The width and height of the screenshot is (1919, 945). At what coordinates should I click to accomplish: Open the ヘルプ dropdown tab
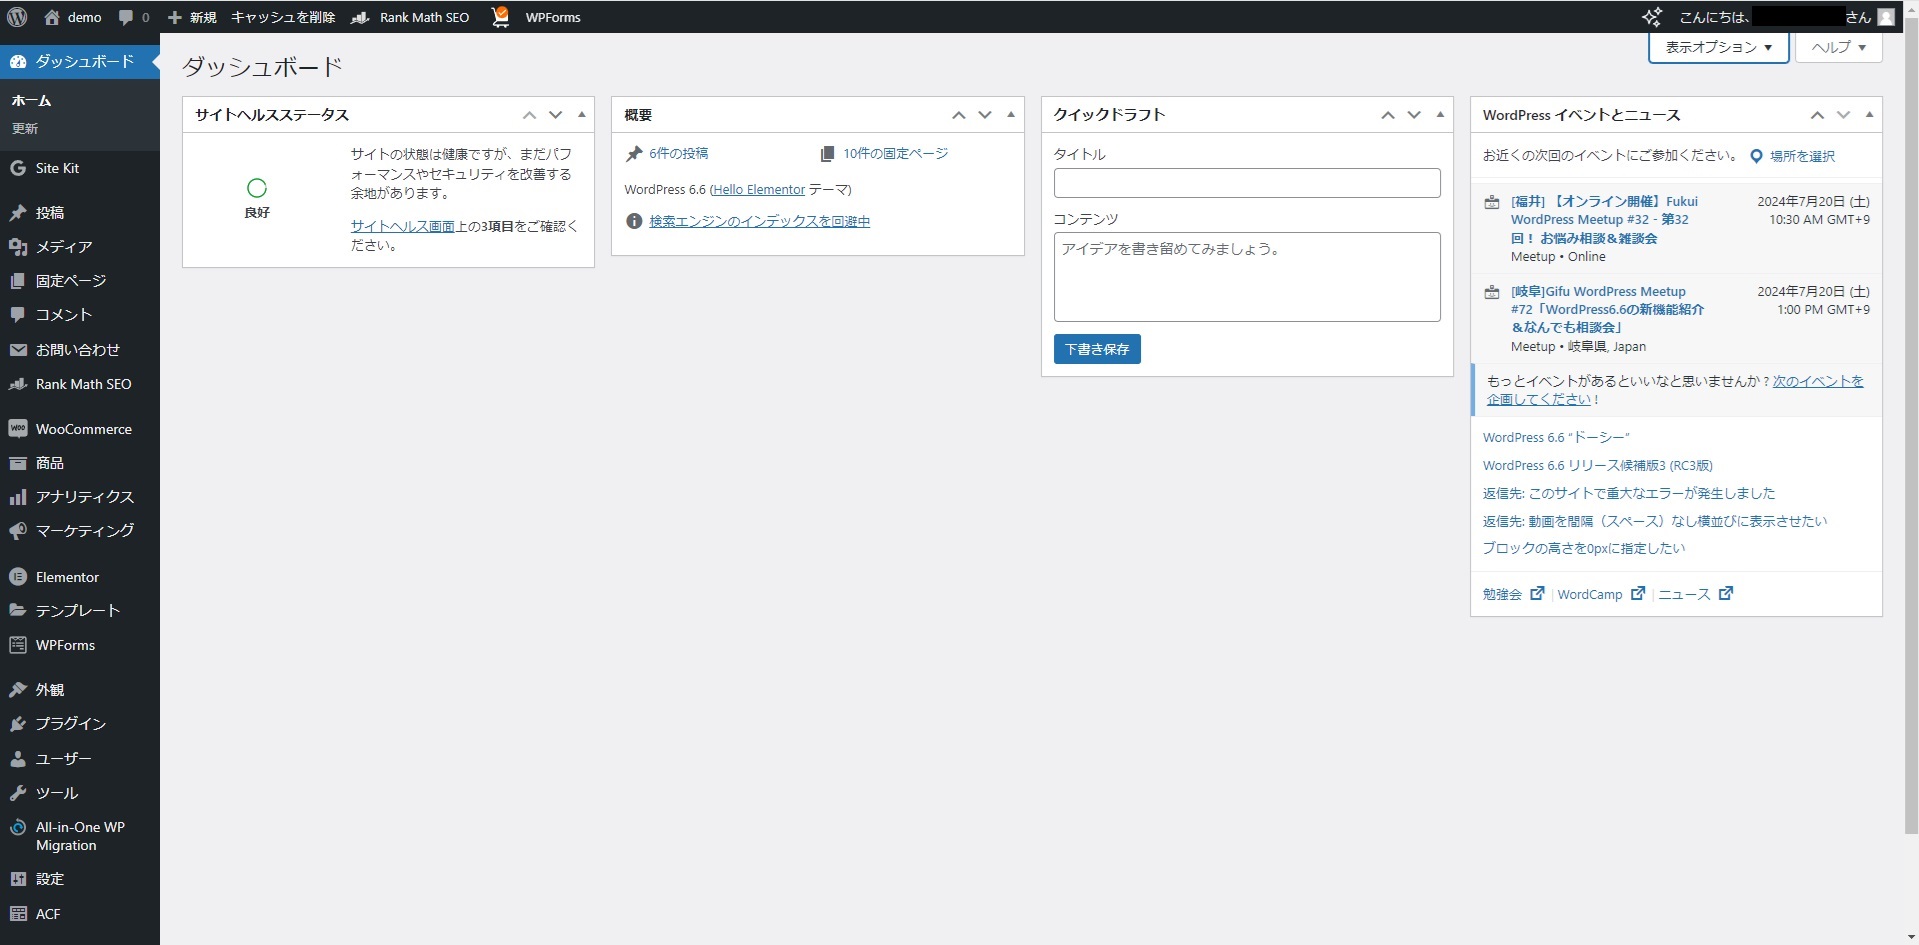[x=1838, y=47]
